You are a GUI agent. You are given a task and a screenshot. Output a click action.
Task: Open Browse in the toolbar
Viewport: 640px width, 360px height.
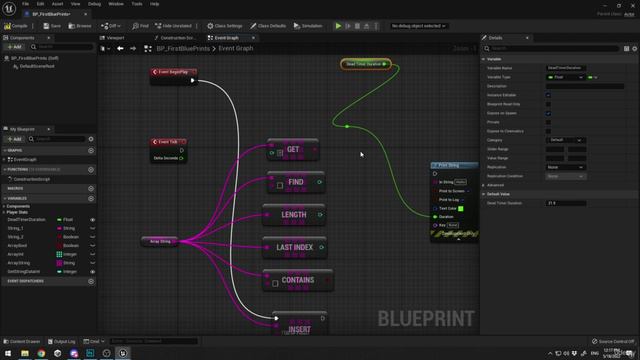click(x=80, y=26)
